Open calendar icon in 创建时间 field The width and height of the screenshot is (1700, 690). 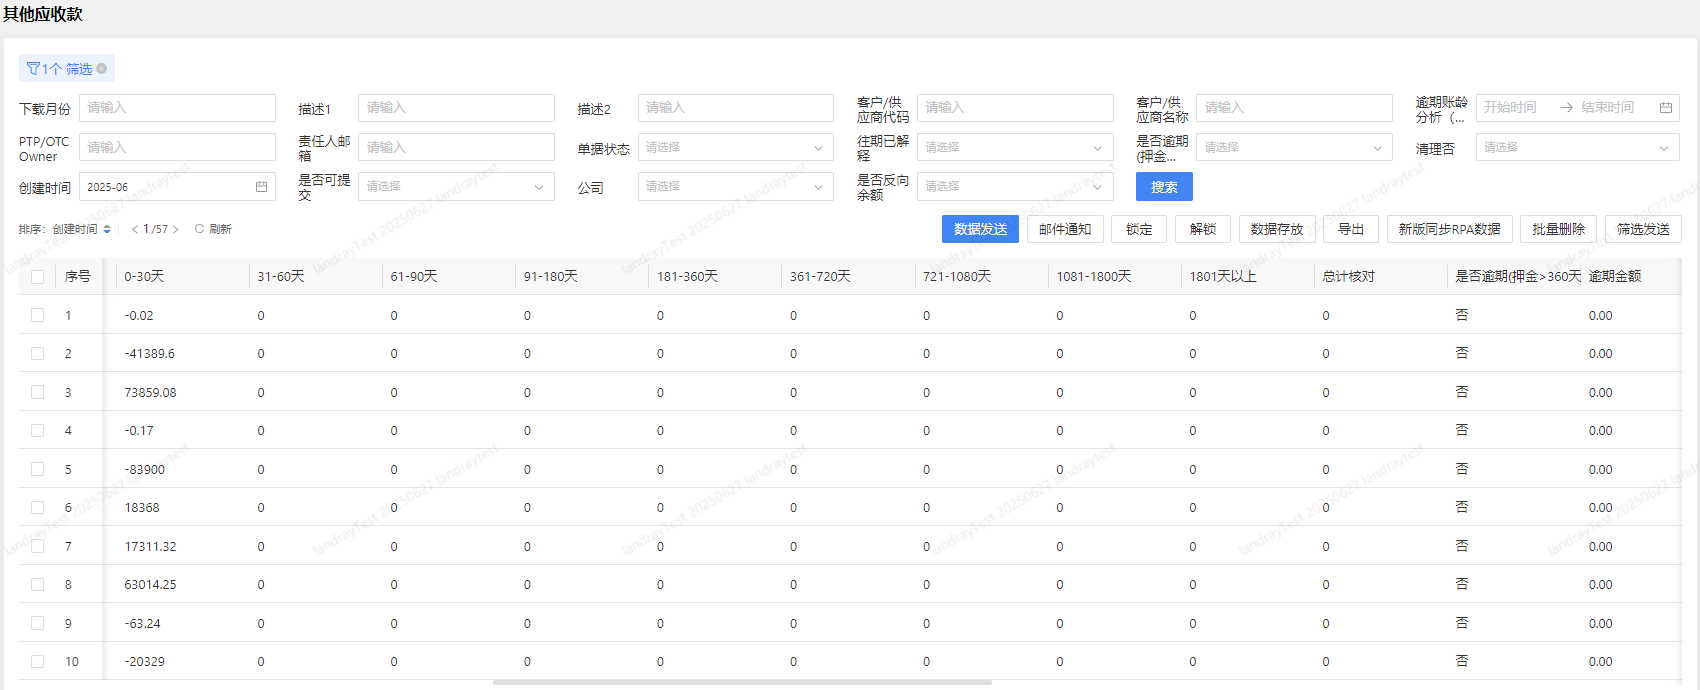(261, 187)
